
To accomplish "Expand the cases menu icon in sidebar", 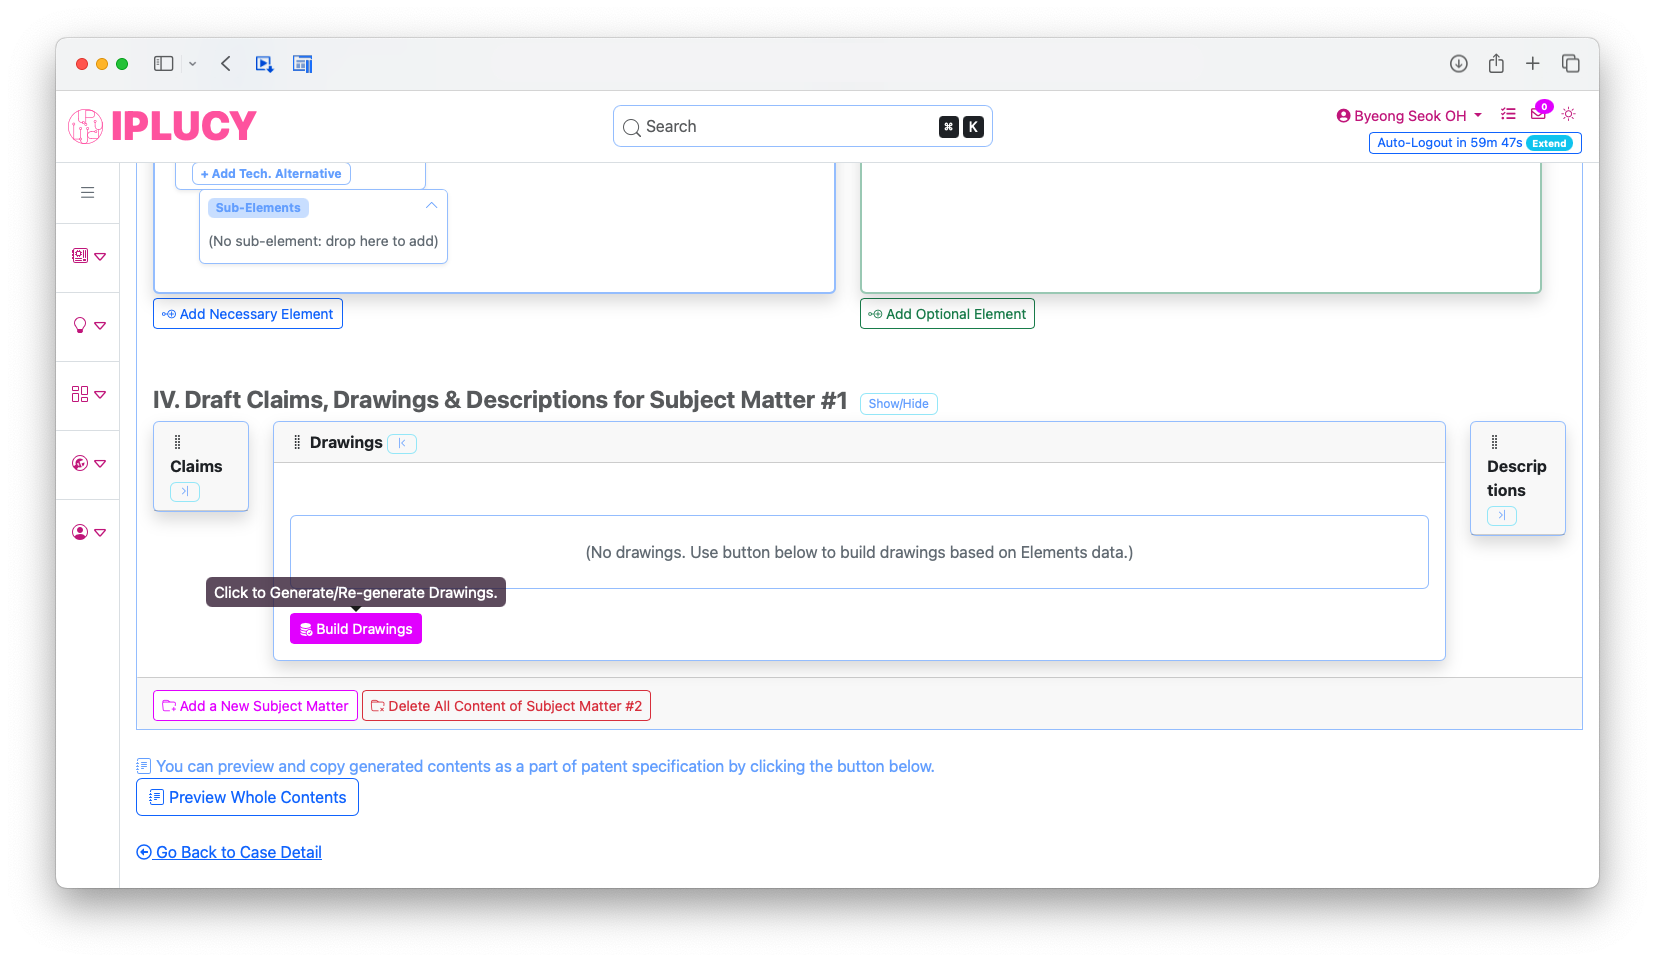I will (89, 256).
